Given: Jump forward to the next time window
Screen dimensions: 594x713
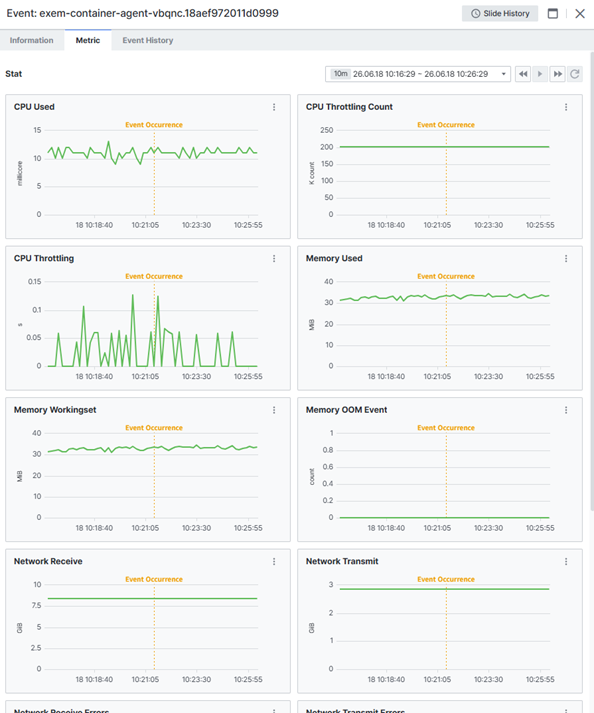Looking at the screenshot, I should click(558, 74).
